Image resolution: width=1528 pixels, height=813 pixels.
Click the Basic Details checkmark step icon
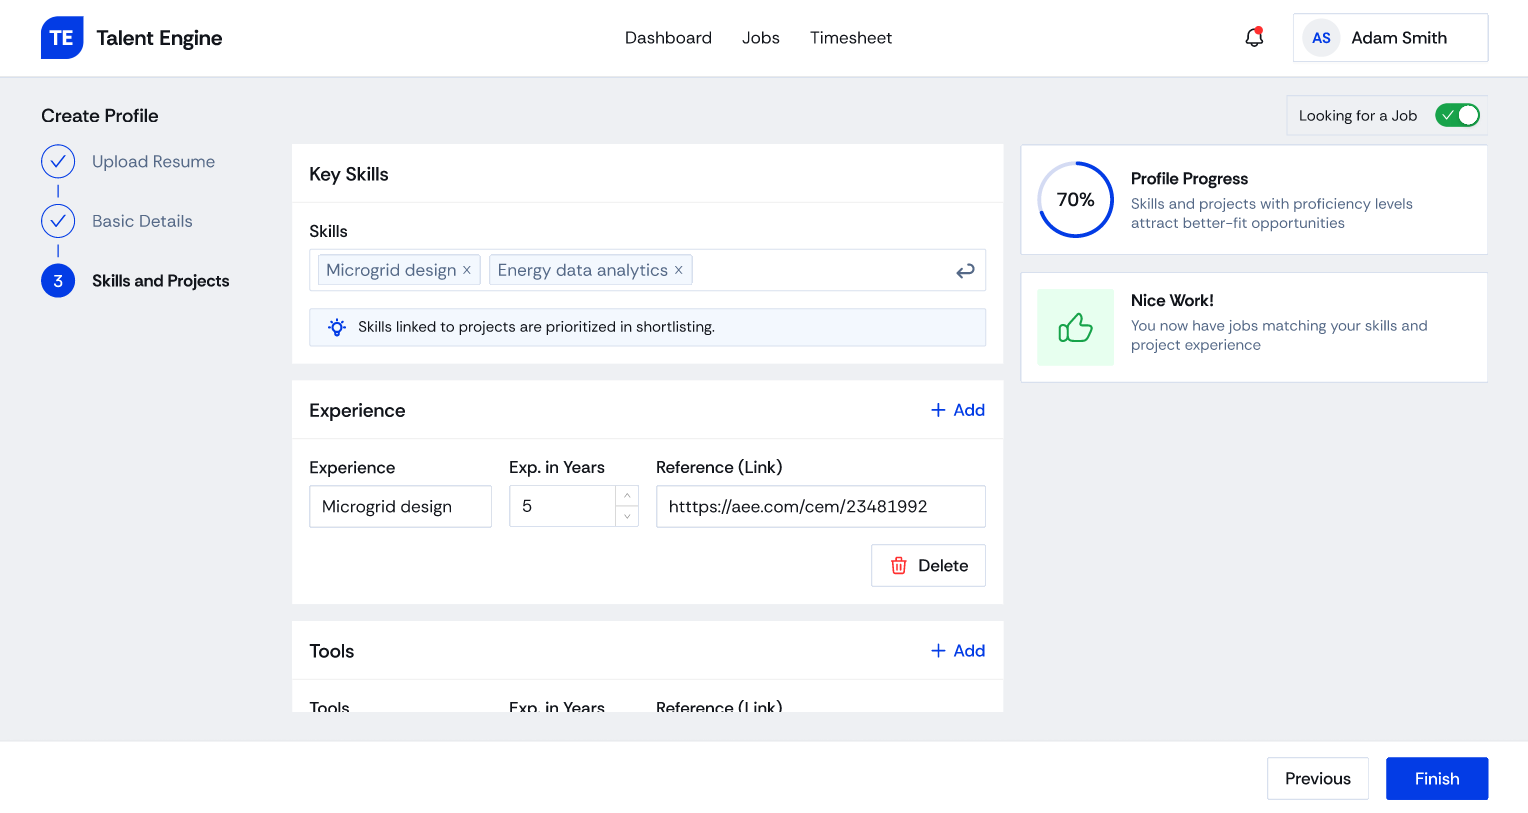58,221
